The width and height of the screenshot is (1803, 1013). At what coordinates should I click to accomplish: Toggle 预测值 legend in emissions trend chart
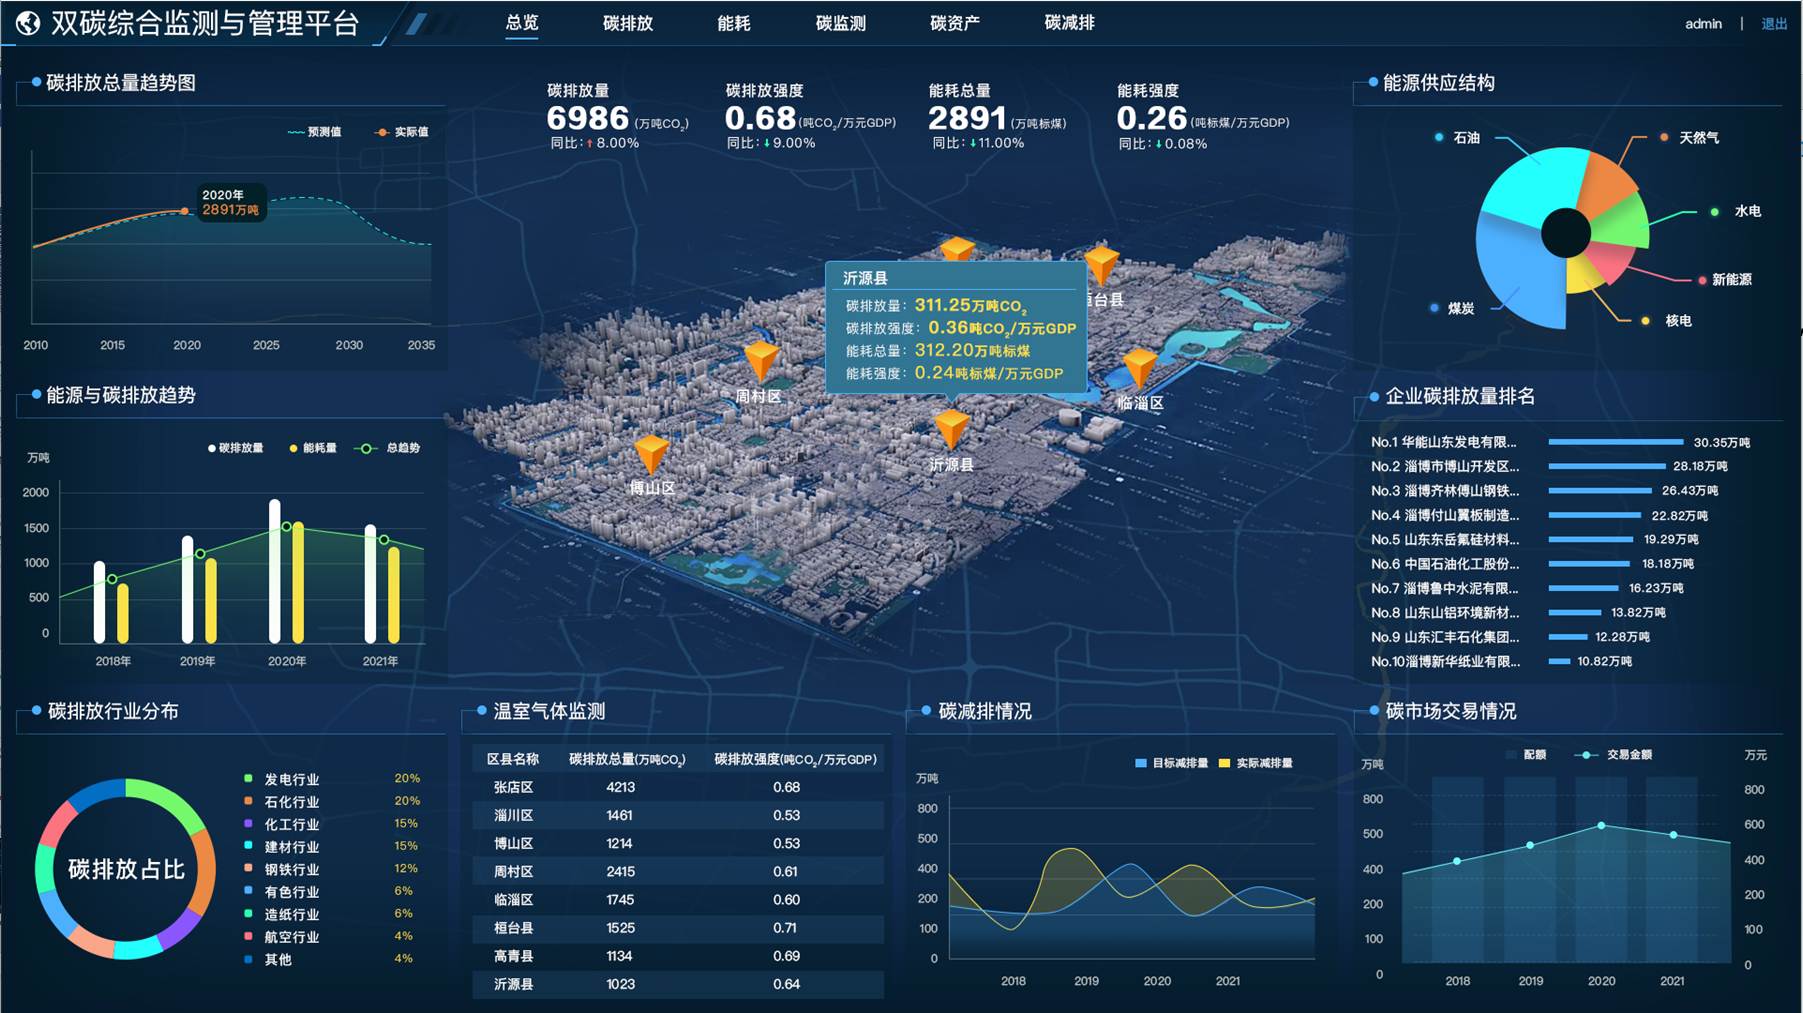tap(314, 132)
